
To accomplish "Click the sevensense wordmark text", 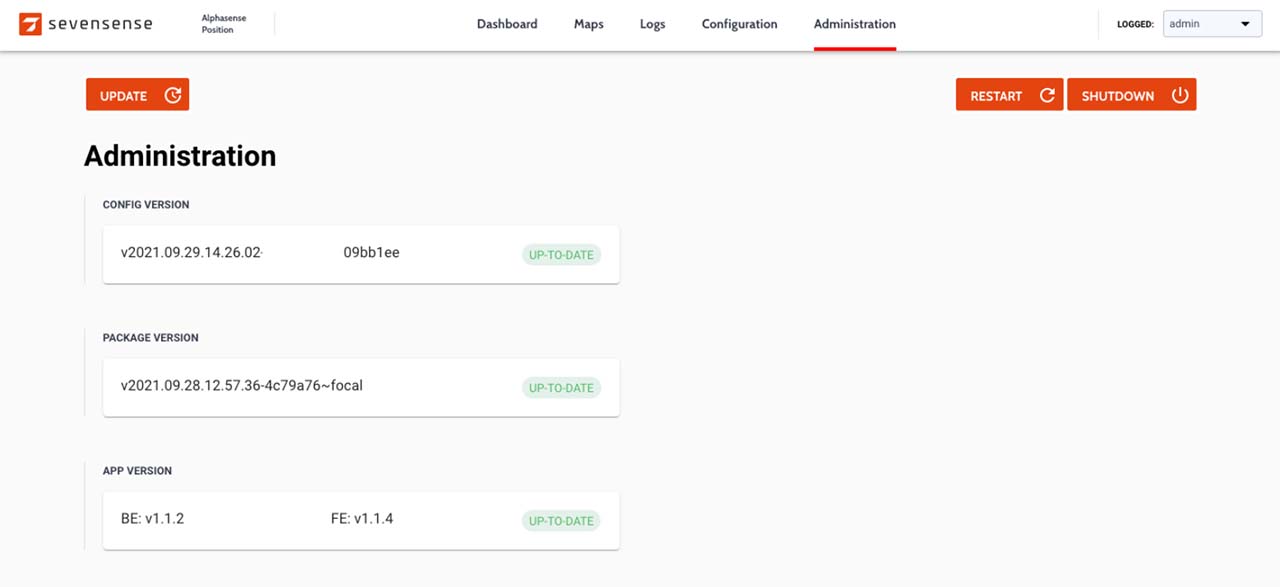I will [100, 24].
